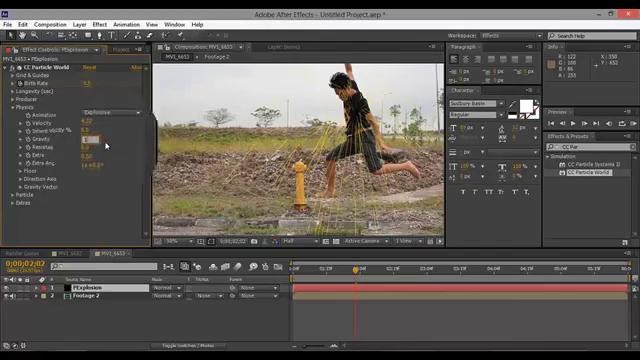Open the Animation menu
The height and width of the screenshot is (360, 640).
coord(127,24)
